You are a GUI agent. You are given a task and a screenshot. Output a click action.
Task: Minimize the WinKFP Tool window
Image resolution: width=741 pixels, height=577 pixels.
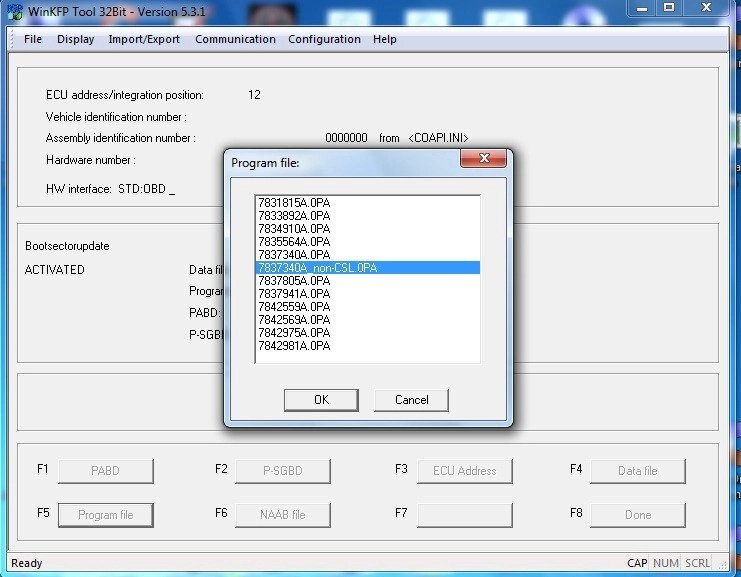642,8
